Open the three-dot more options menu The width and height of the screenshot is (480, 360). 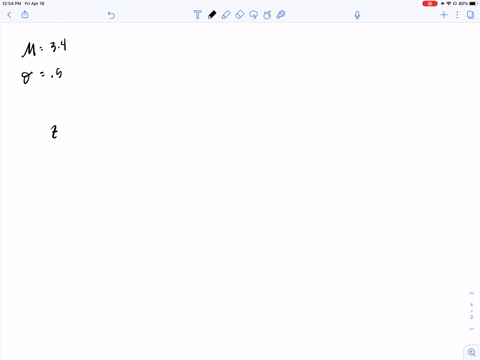click(x=457, y=15)
